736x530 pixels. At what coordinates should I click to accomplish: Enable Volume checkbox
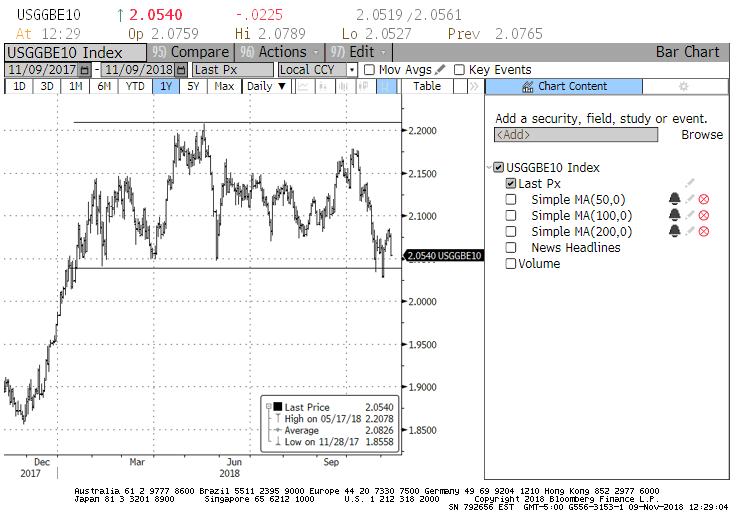pyautogui.click(x=511, y=263)
